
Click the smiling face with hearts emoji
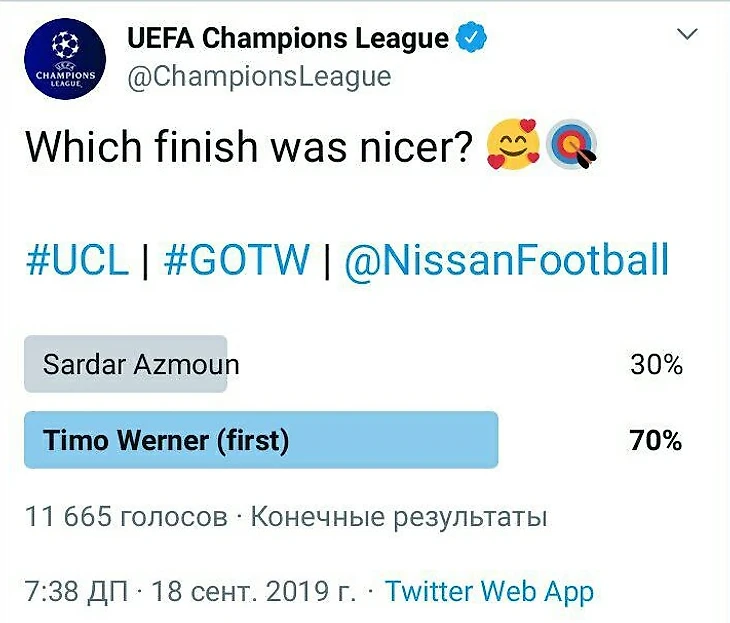(513, 147)
